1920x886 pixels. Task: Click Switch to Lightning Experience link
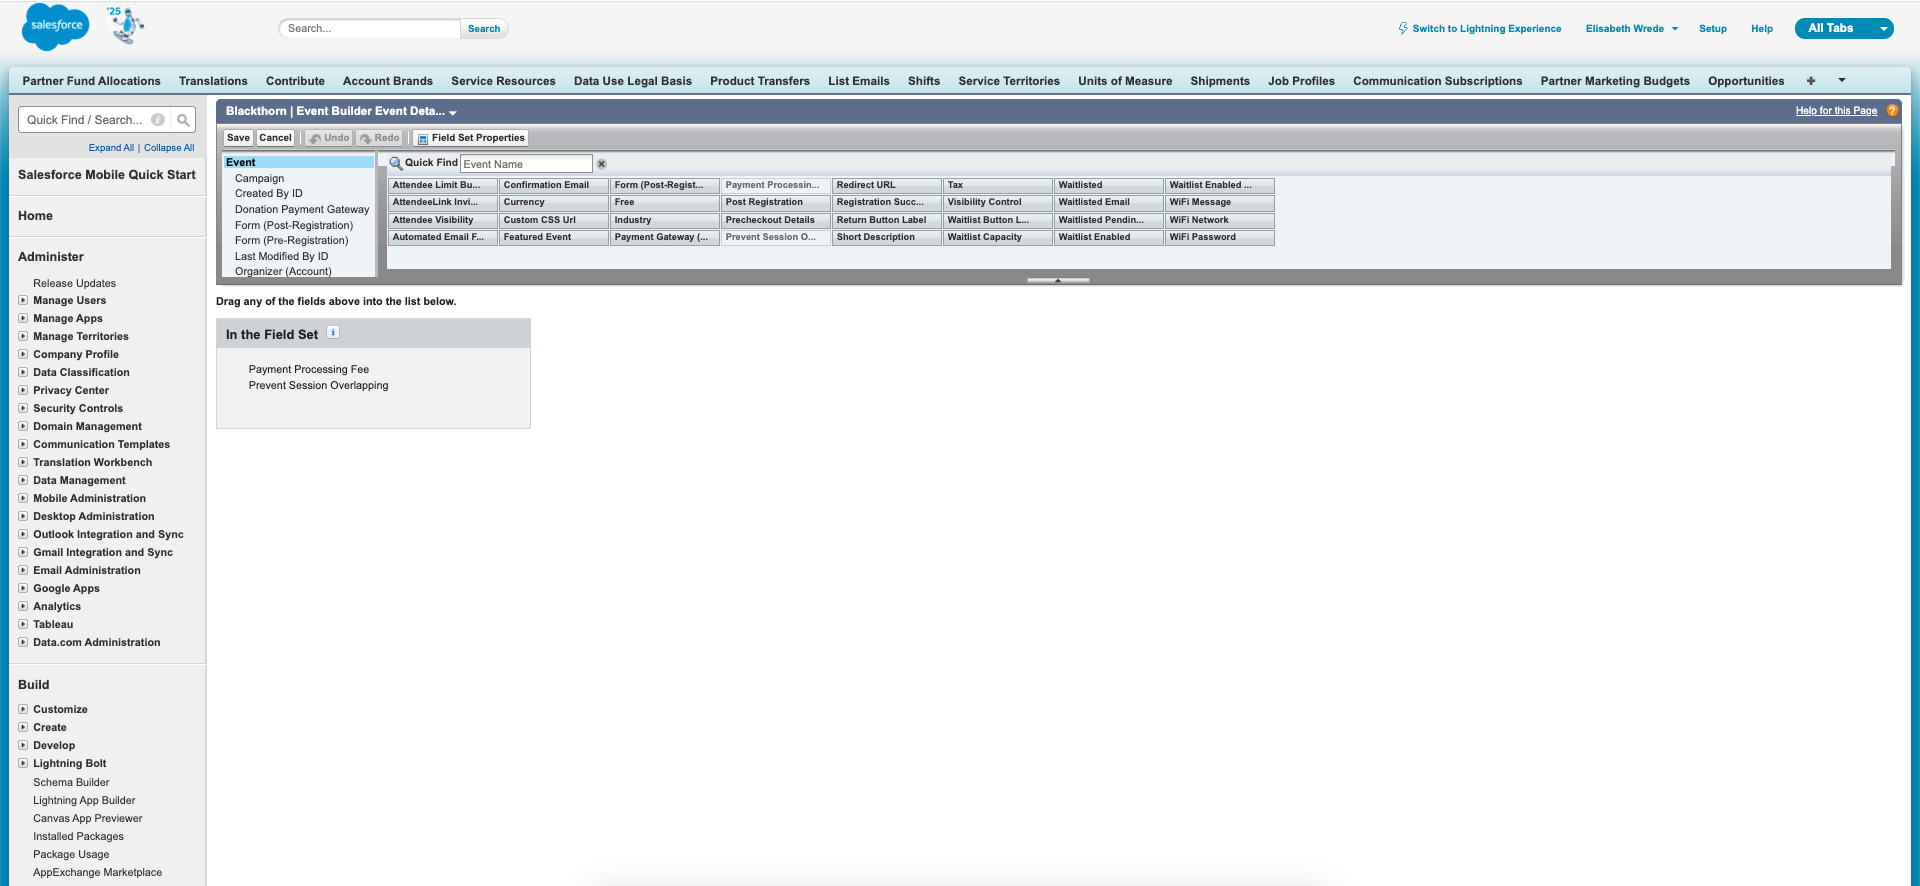coord(1486,29)
